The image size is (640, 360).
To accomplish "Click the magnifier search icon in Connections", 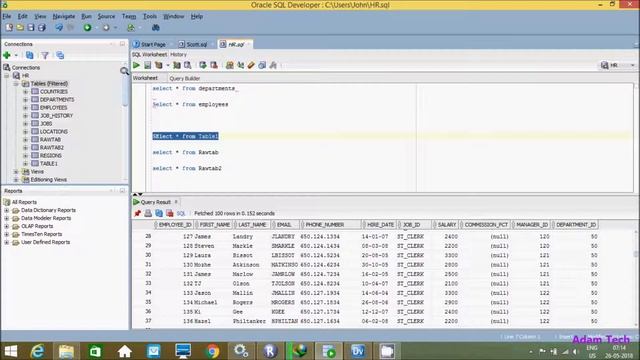I will (124, 71).
